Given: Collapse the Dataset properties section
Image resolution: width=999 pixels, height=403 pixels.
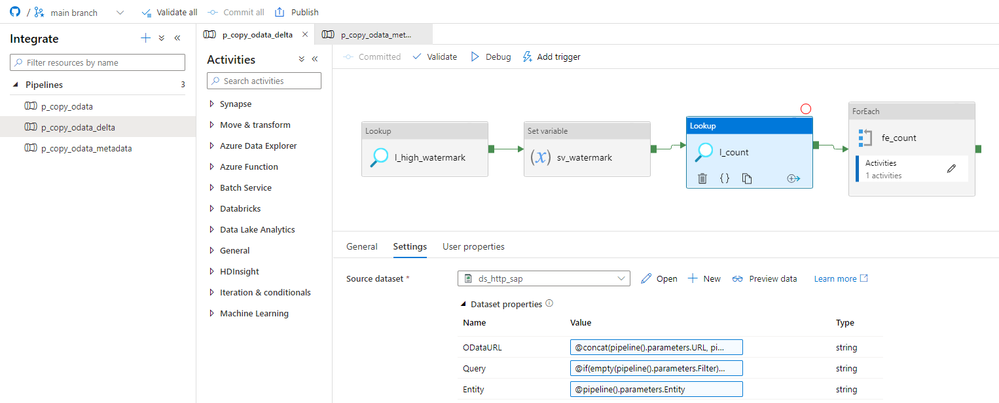Looking at the screenshot, I should (x=462, y=304).
